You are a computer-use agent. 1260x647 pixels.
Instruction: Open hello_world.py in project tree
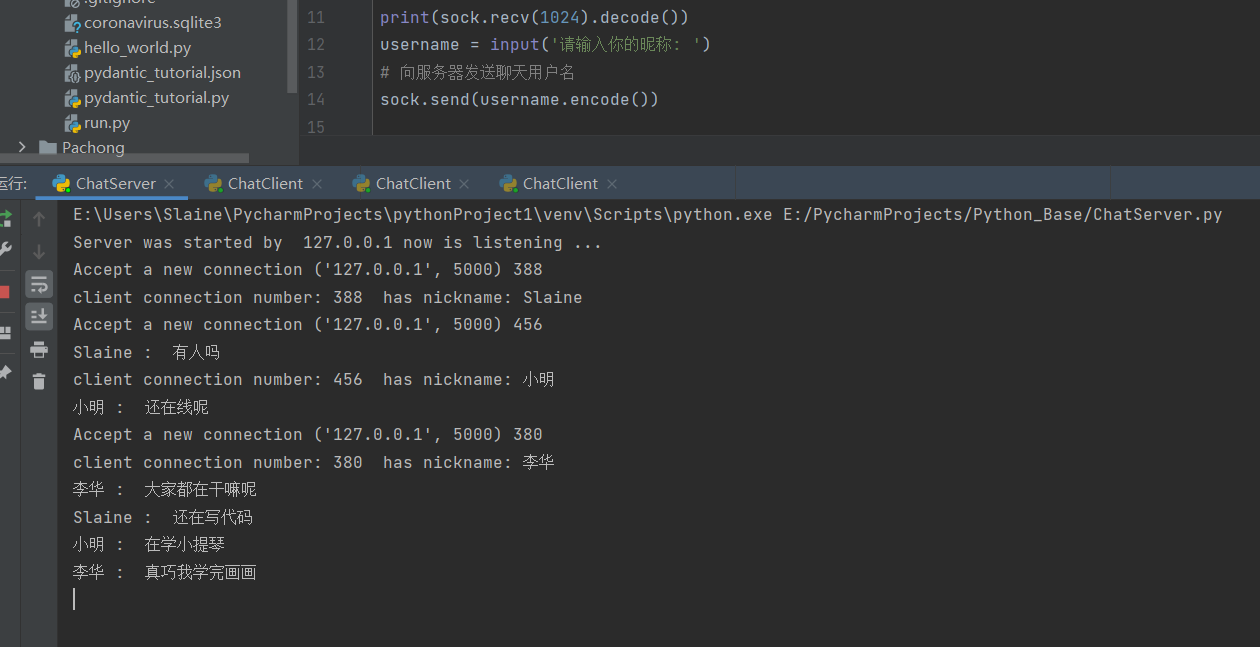pyautogui.click(x=137, y=47)
